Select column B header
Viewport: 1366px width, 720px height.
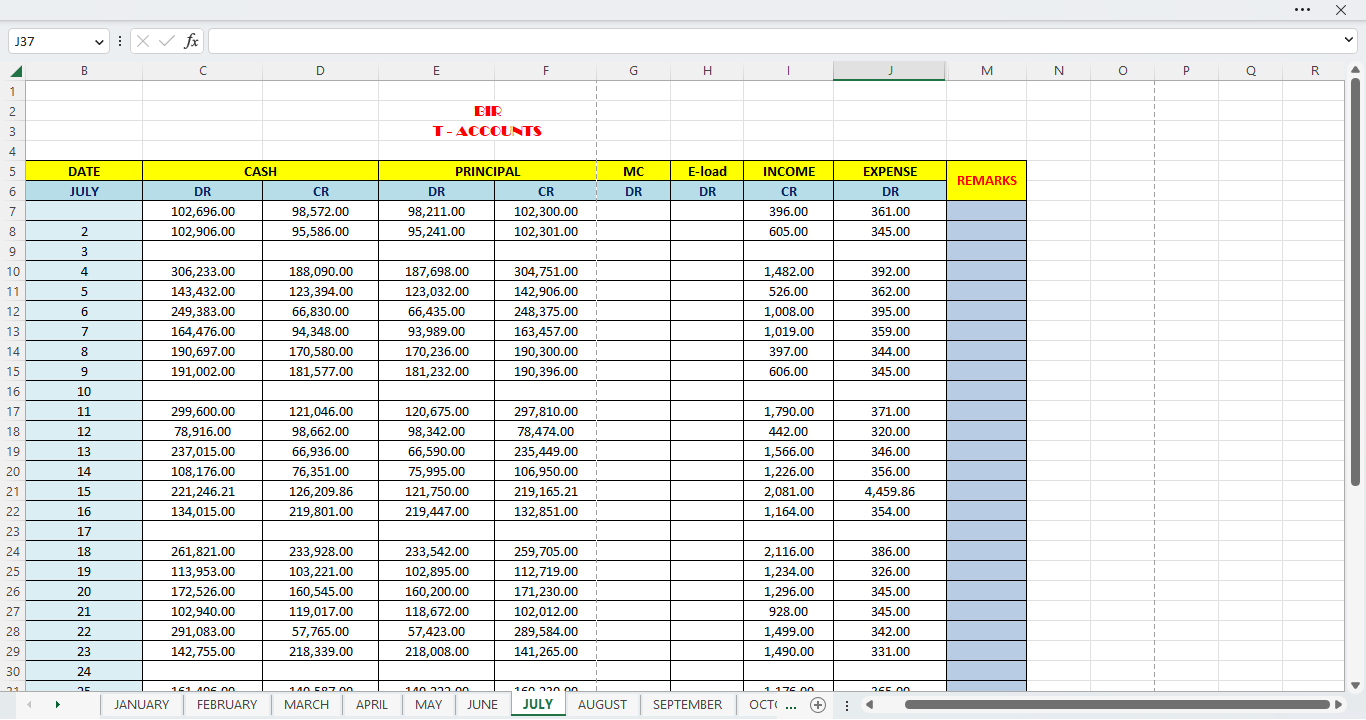coord(84,71)
